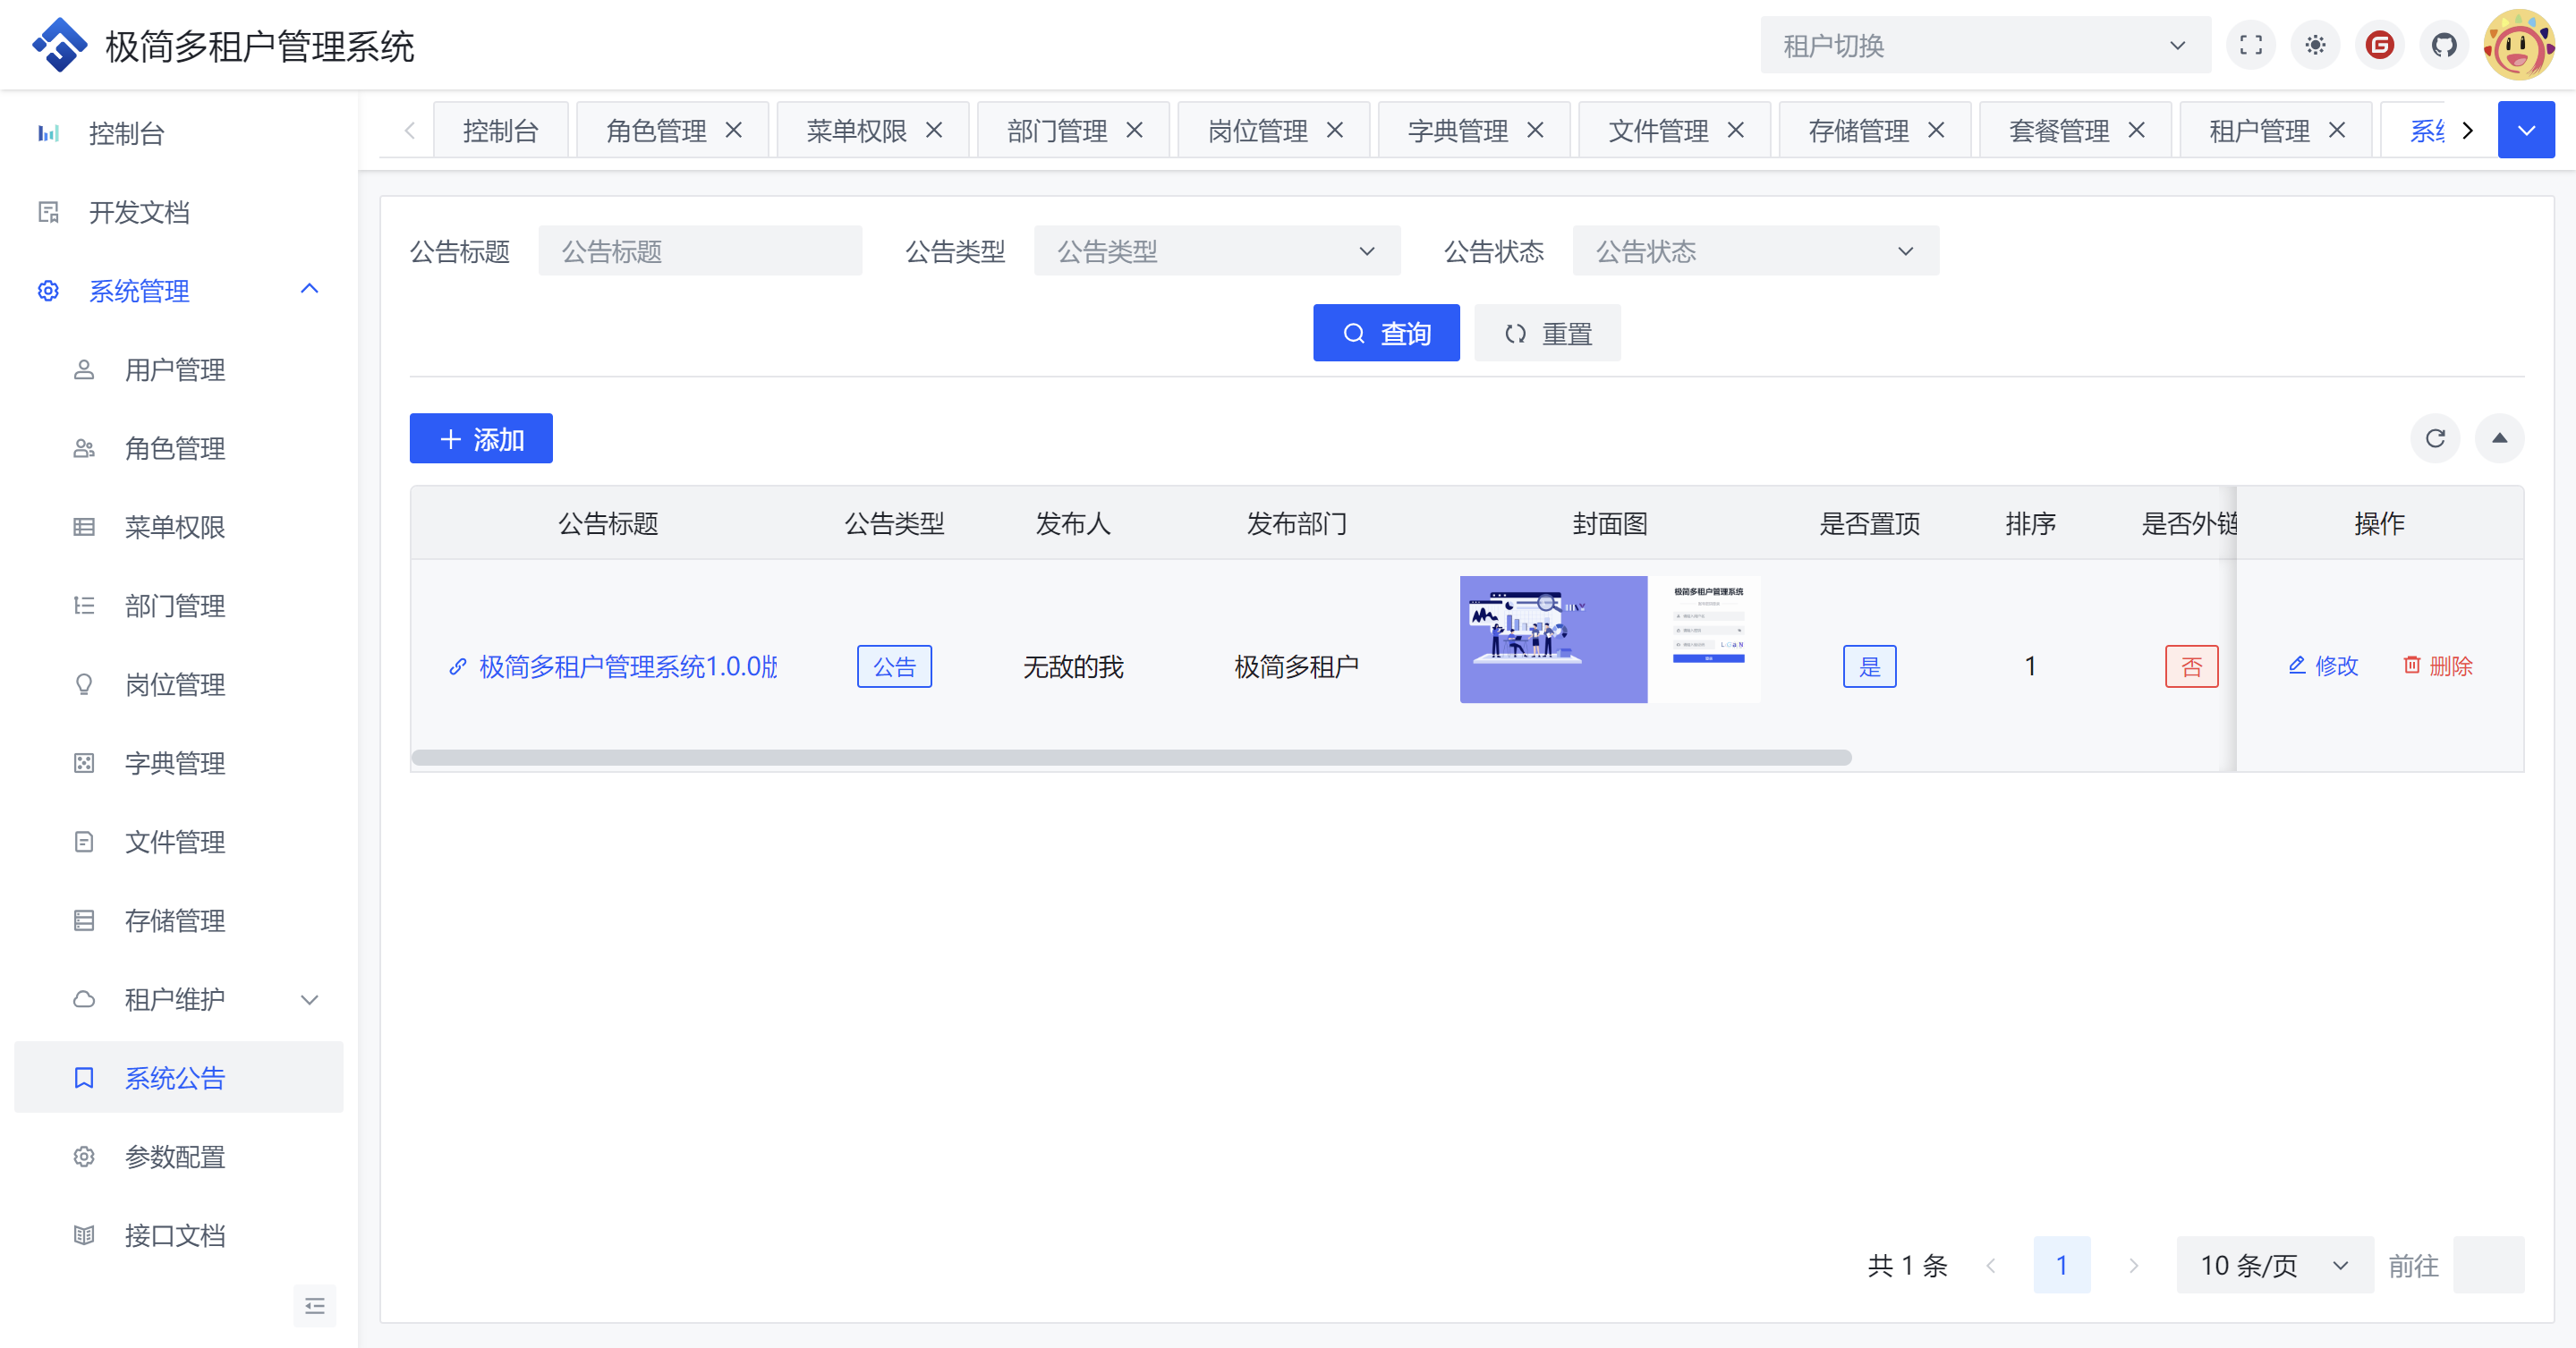2576x1348 pixels.
Task: Toggle the dark/light theme icon
Action: [2315, 45]
